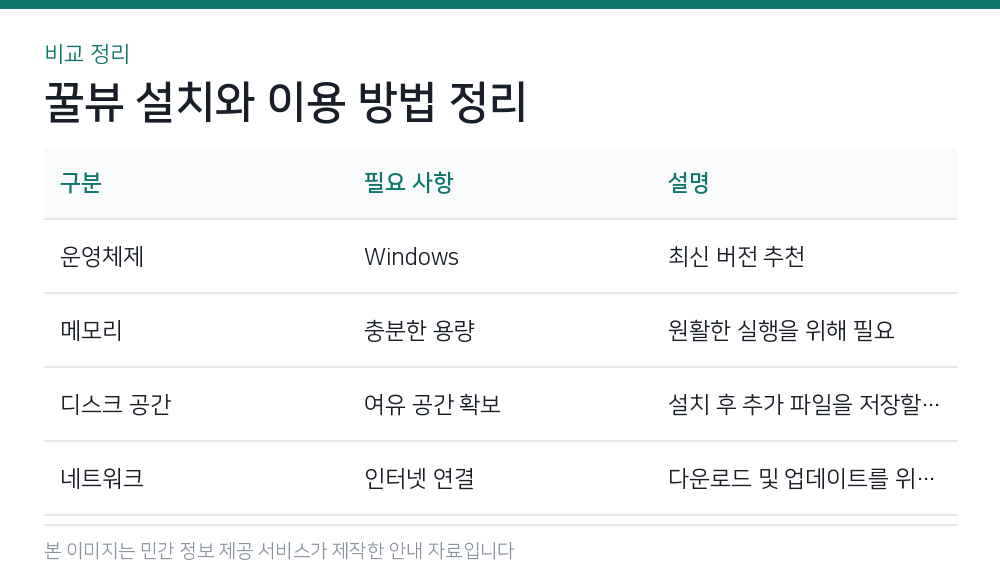This screenshot has width=1000, height=578.
Task: Click the heading '꿀뷰 설치와 이용 방법 정리'
Action: 285,102
